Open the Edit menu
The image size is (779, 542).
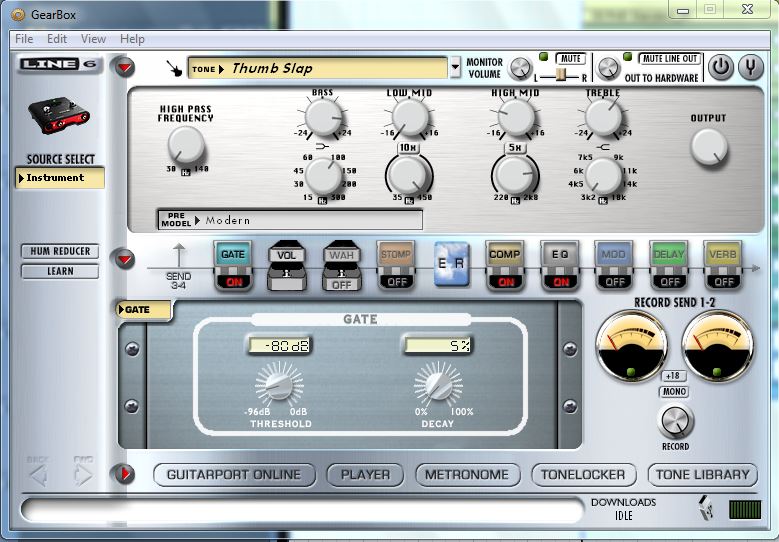(57, 39)
